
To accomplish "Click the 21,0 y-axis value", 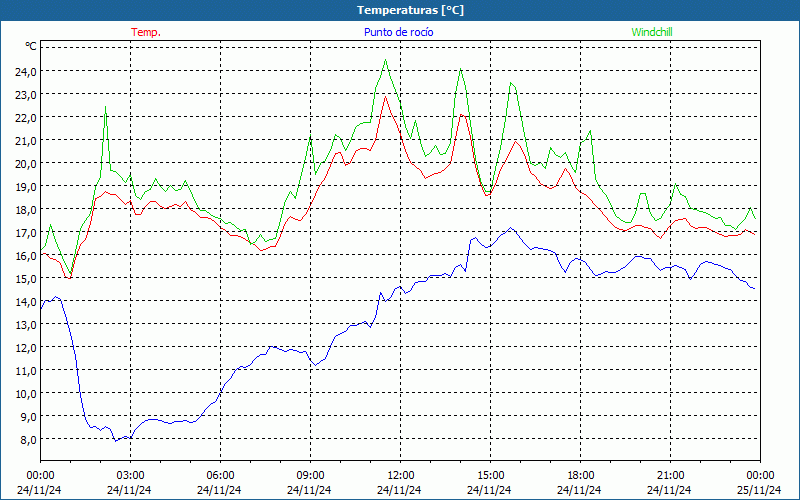I will tap(26, 140).
